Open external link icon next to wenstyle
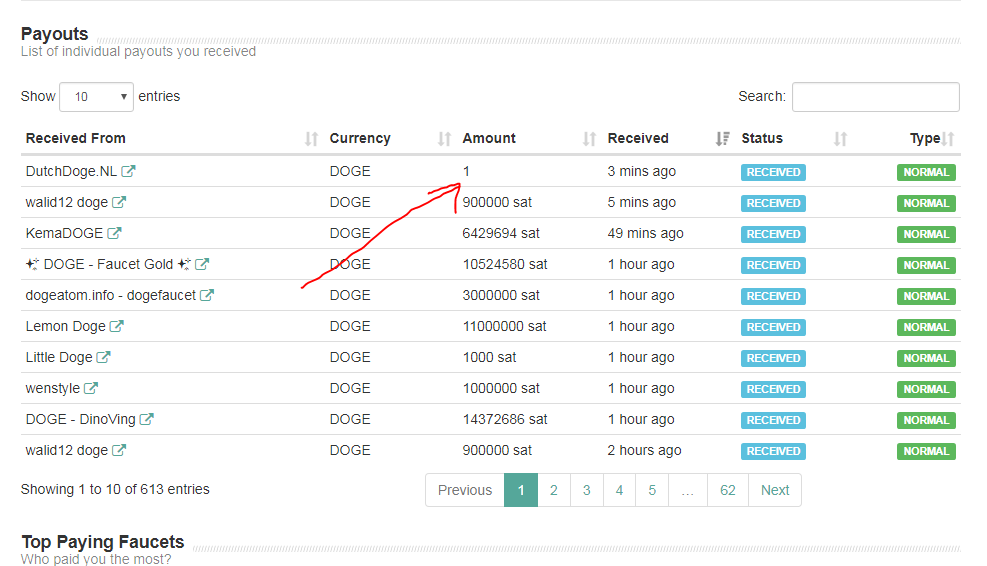Image resolution: width=987 pixels, height=566 pixels. 91,388
